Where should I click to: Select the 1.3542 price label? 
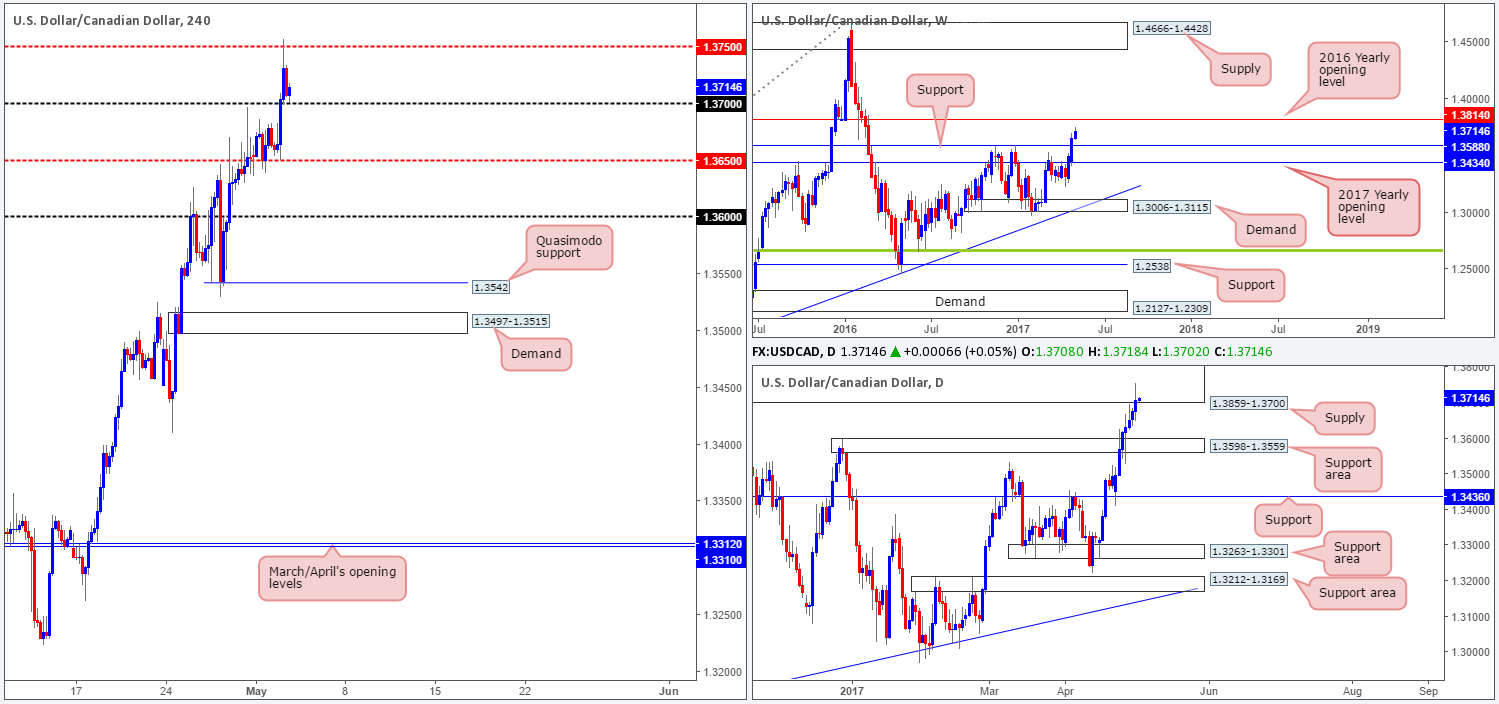[489, 288]
